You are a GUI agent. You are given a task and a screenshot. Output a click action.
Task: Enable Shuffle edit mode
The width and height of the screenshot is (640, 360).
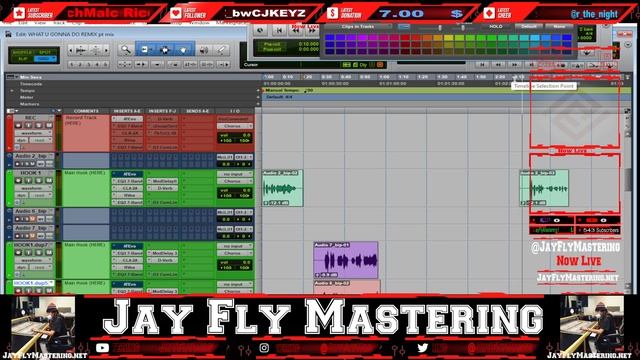click(x=22, y=52)
